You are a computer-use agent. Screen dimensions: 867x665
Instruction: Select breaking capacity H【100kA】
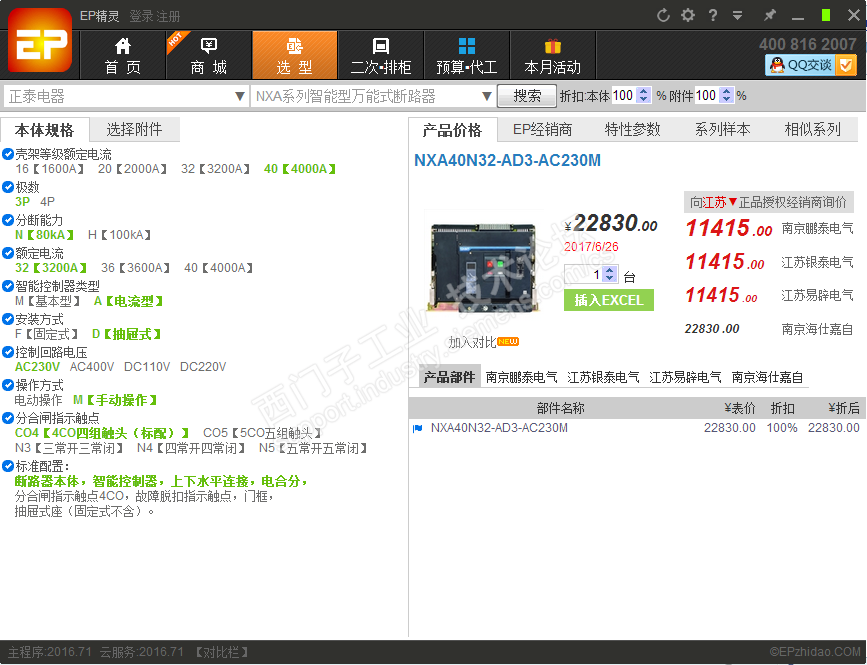pos(119,235)
